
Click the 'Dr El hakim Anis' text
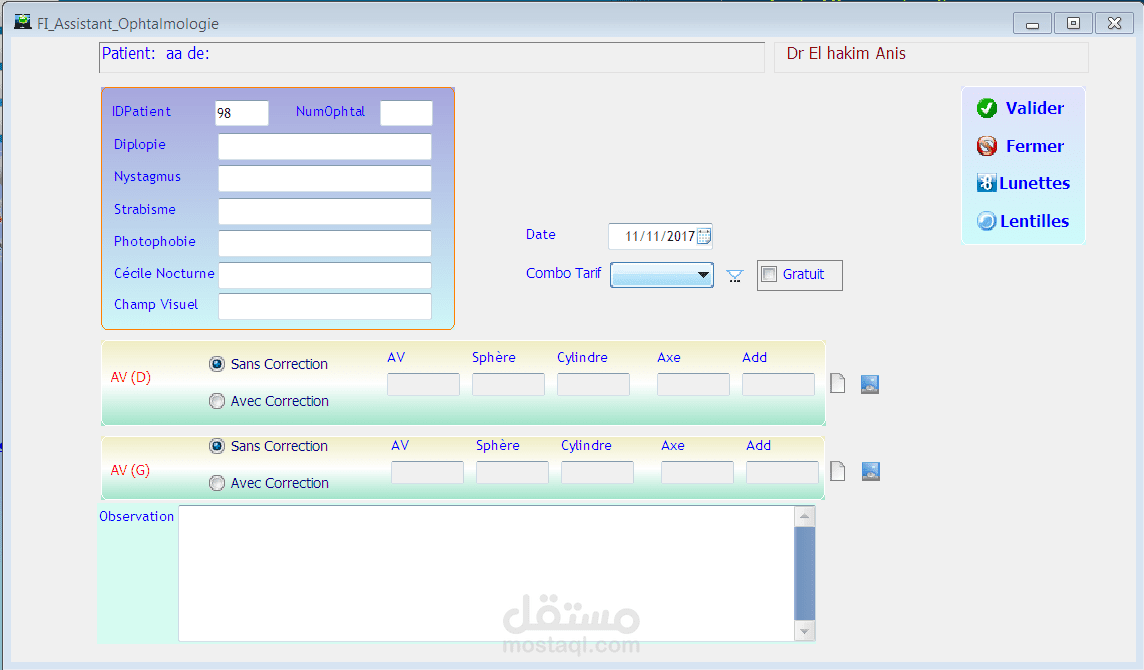[x=846, y=53]
